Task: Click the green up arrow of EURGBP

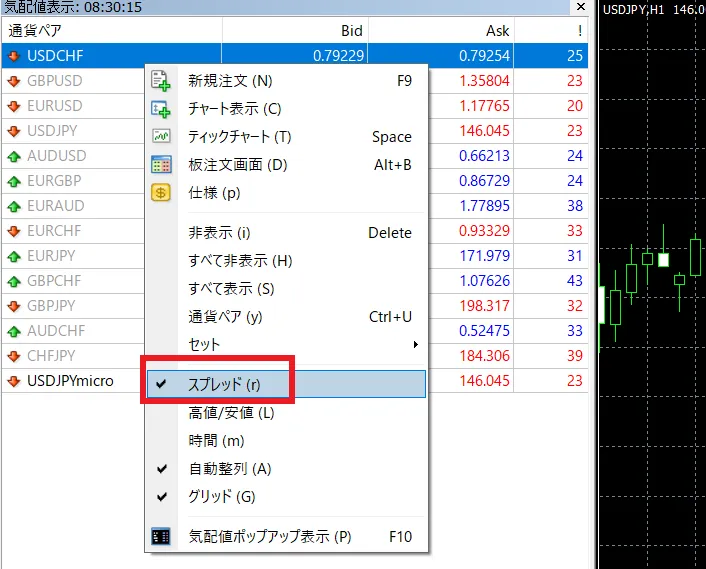Action: pyautogui.click(x=14, y=181)
